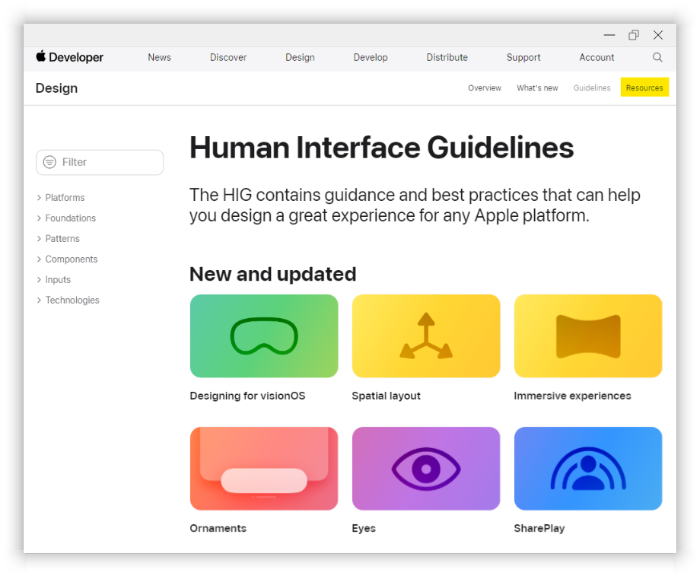Close the window with X
This screenshot has width=700, height=576.
coord(658,35)
